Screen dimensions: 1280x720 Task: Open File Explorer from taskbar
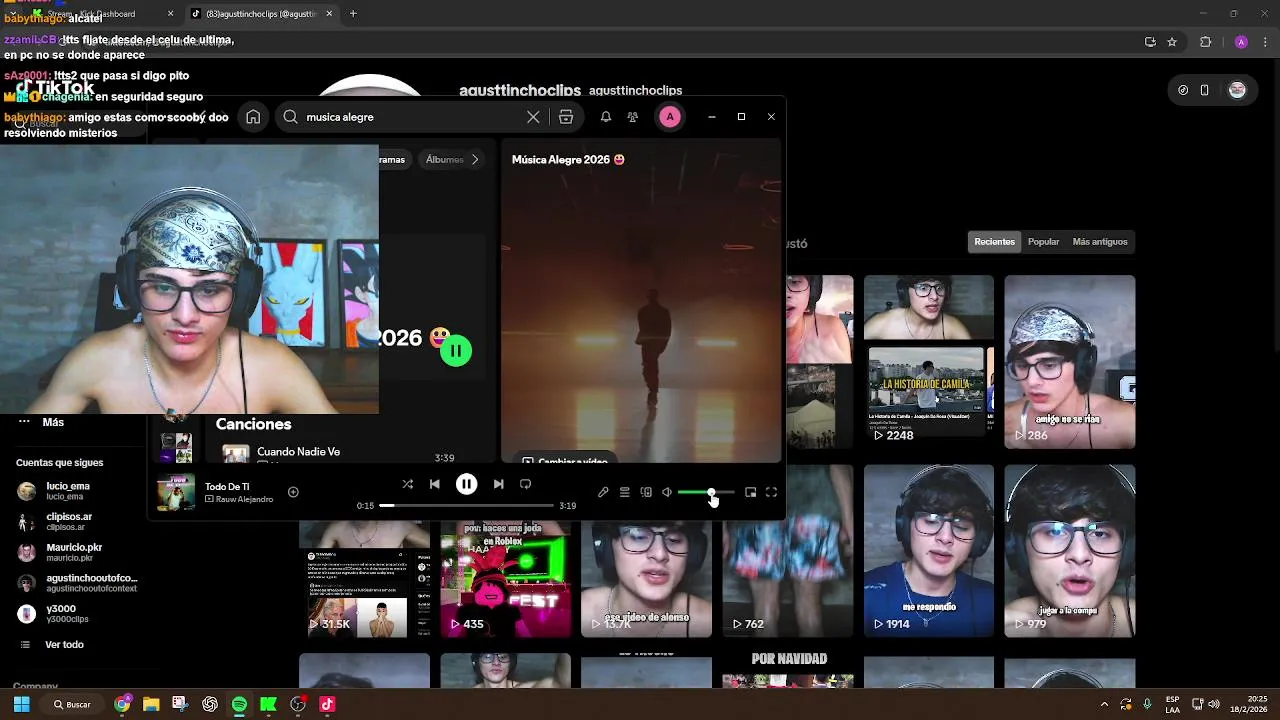pyautogui.click(x=151, y=704)
